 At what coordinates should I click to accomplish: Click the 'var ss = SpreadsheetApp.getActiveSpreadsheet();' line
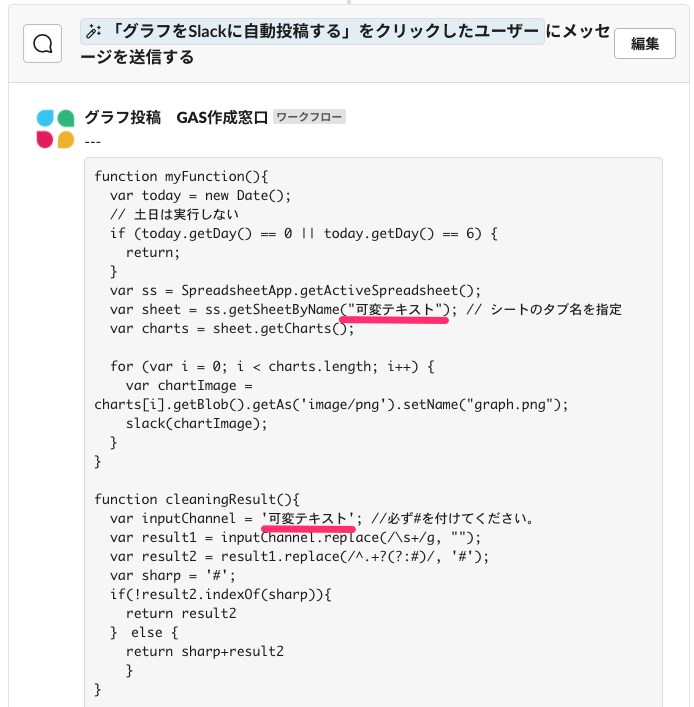(x=295, y=290)
